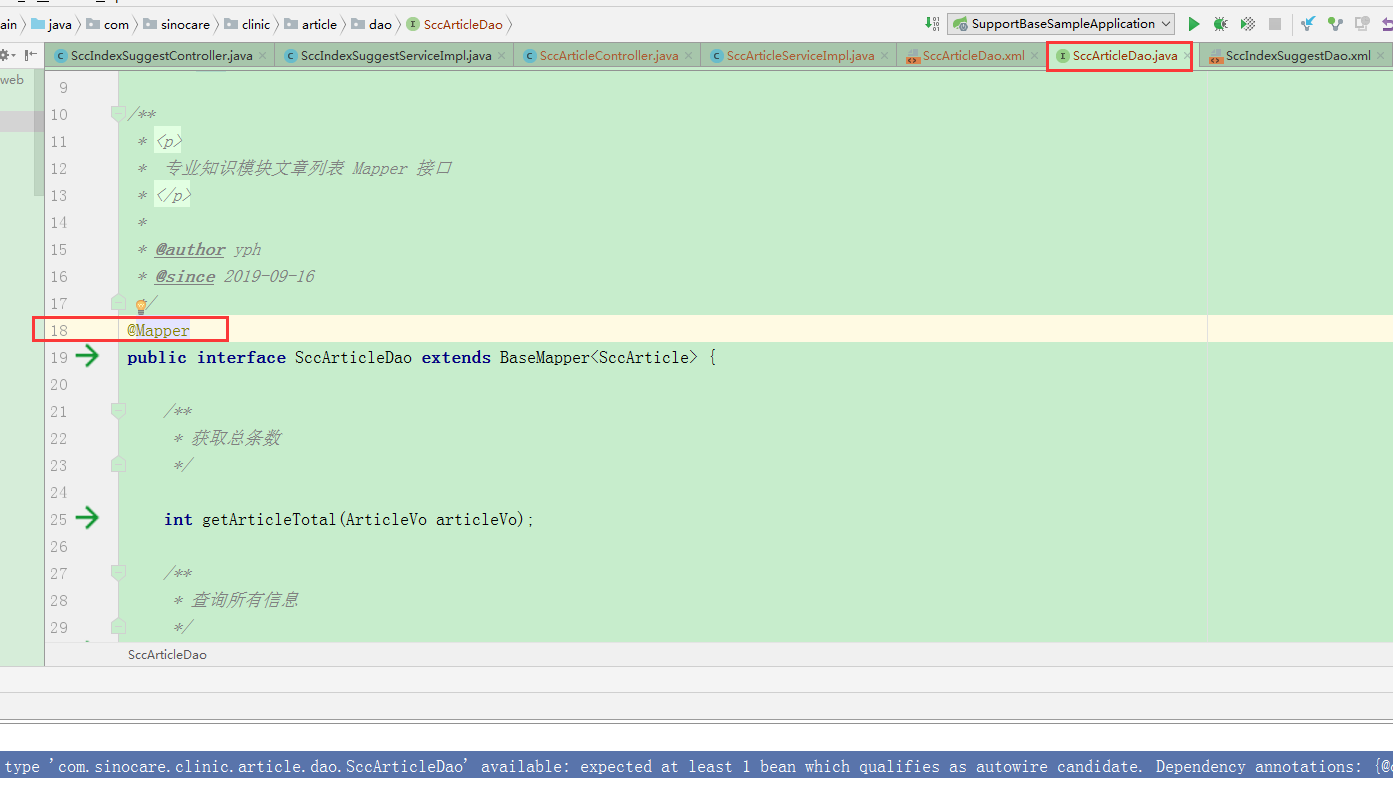Switch to SccArticleDao.xml tab
1393x789 pixels.
[x=973, y=56]
